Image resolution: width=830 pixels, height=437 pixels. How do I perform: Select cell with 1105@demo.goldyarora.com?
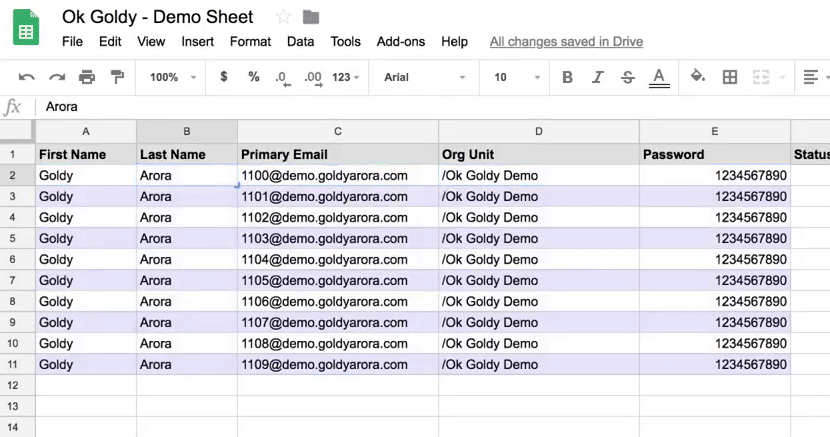[x=338, y=280]
